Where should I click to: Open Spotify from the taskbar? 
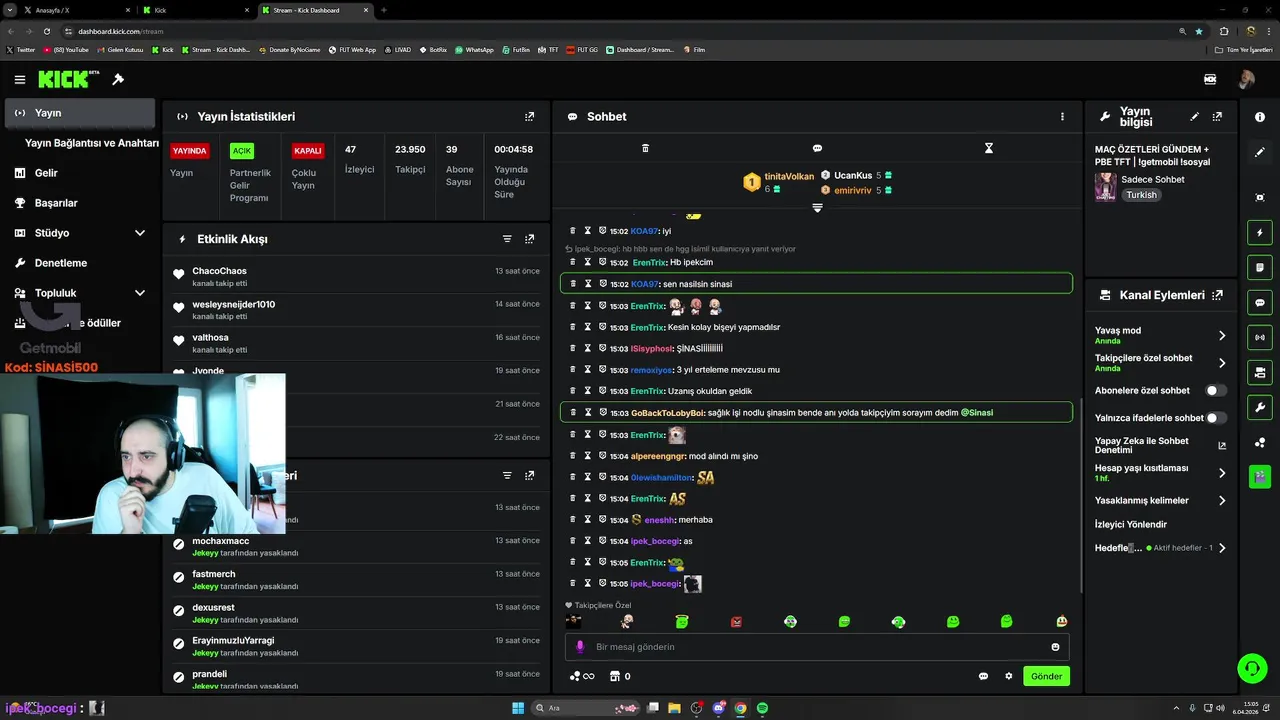[762, 708]
